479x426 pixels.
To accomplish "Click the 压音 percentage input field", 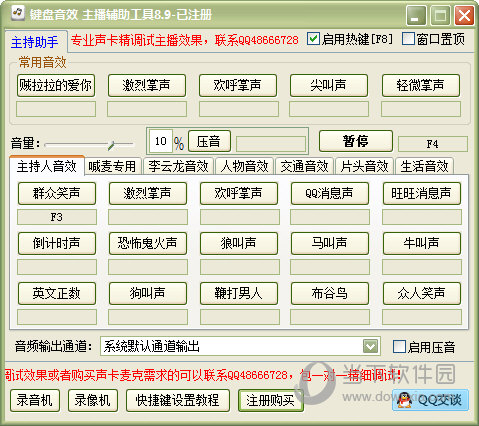I will pos(161,141).
